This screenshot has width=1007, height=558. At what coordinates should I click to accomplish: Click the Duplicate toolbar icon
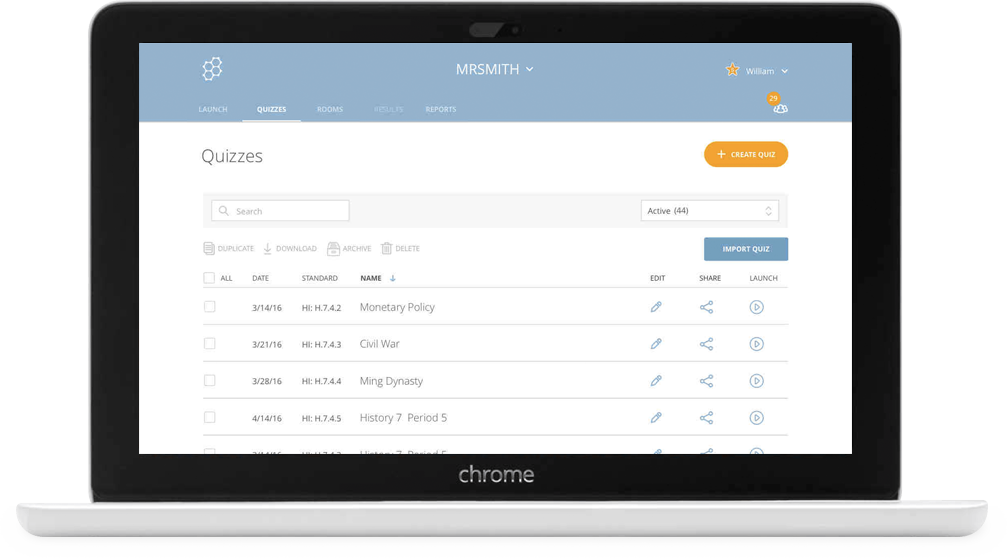(x=209, y=249)
